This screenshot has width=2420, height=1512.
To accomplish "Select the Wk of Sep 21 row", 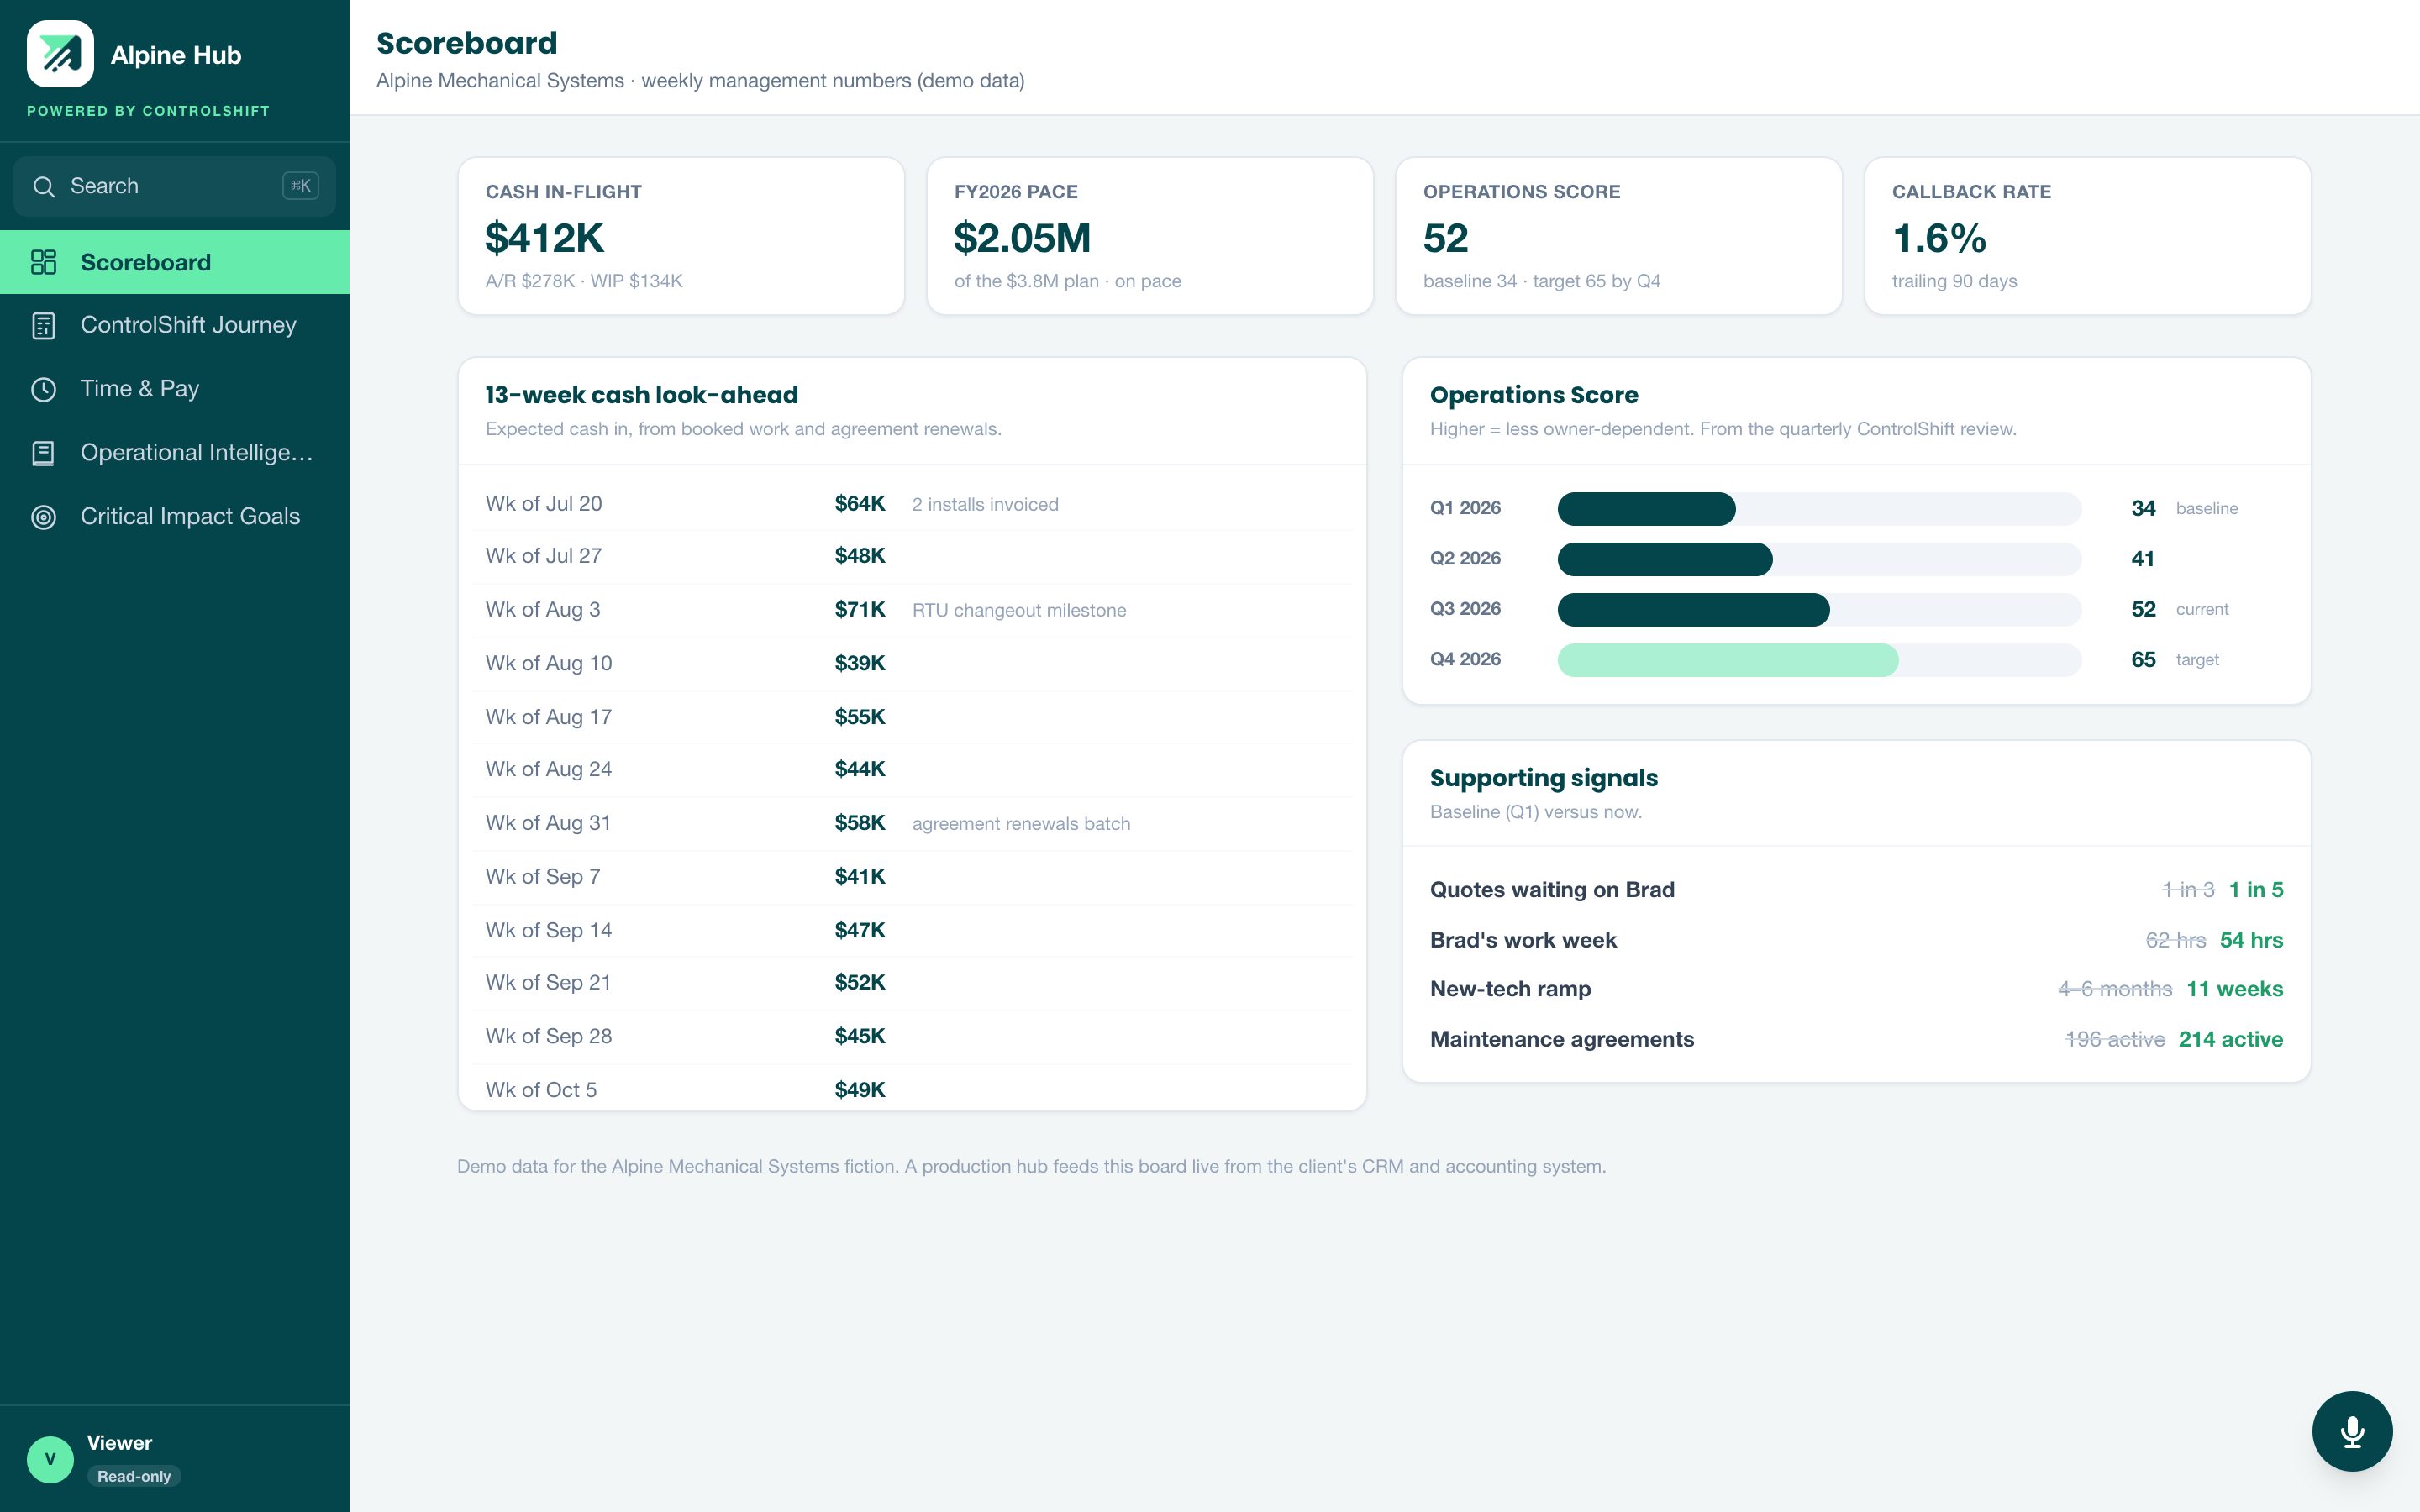I will [912, 983].
